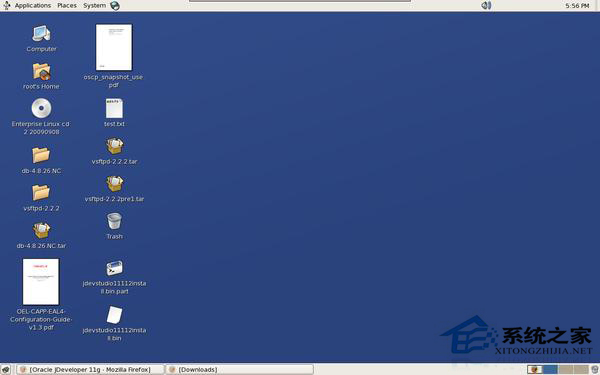600x375 pixels.
Task: Select the vsftpd-2.2.2 folder icon
Action: 41,192
